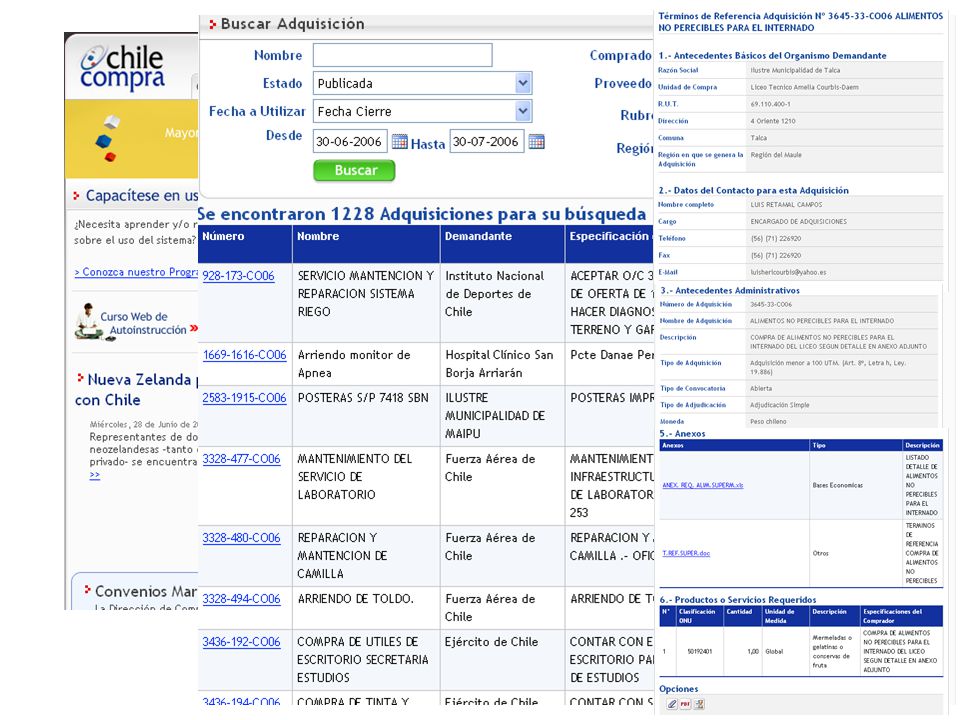This screenshot has height=720, width=960.
Task: Click the Conozca nuestro Programa link
Action: click(136, 272)
